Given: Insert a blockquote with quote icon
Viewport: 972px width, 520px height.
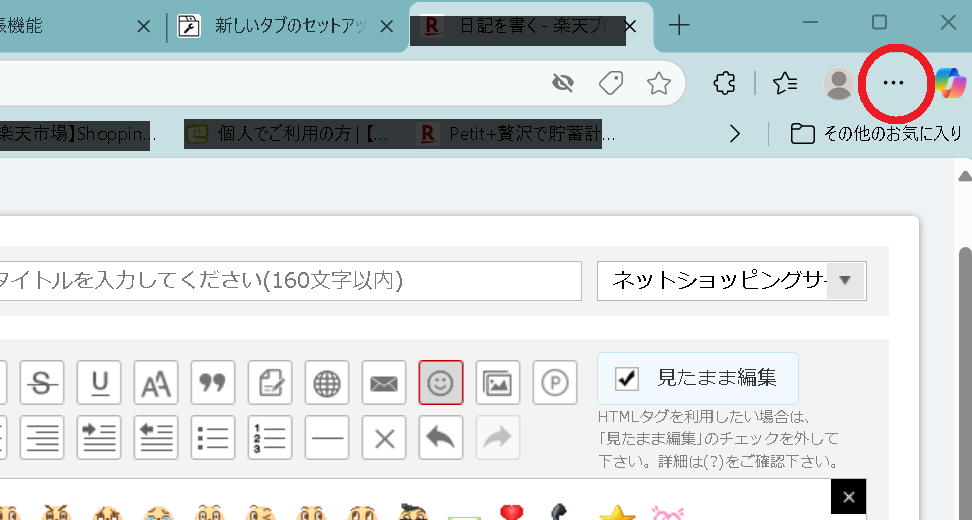Looking at the screenshot, I should [x=213, y=382].
